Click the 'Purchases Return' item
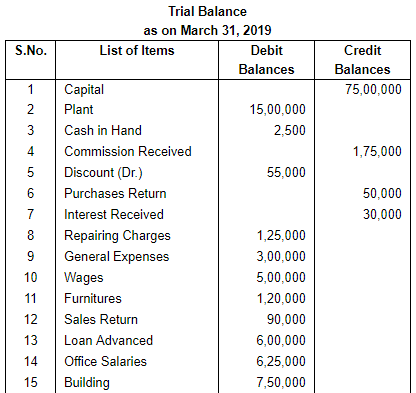The image size is (416, 393). point(115,193)
